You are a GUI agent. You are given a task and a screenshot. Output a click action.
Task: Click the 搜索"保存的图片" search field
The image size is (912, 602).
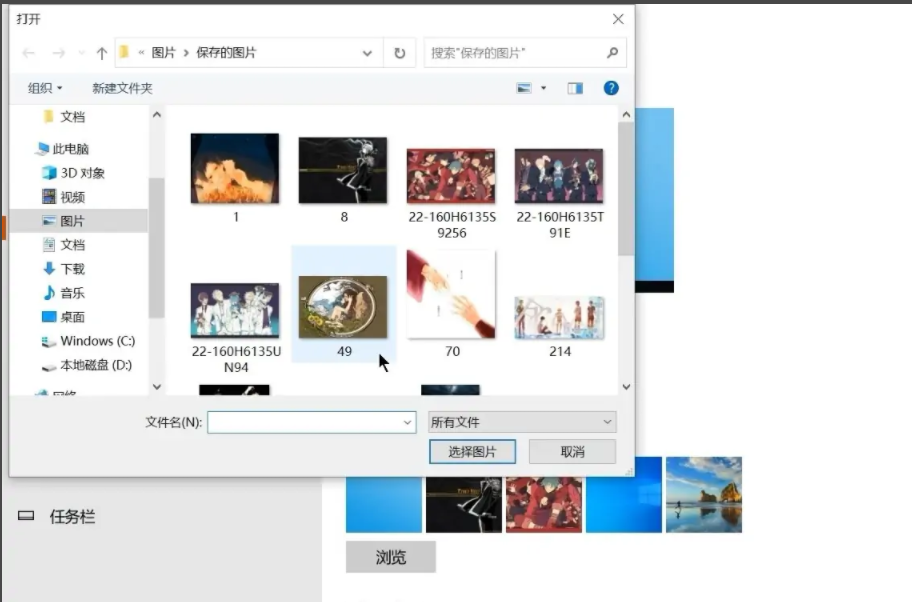click(515, 53)
